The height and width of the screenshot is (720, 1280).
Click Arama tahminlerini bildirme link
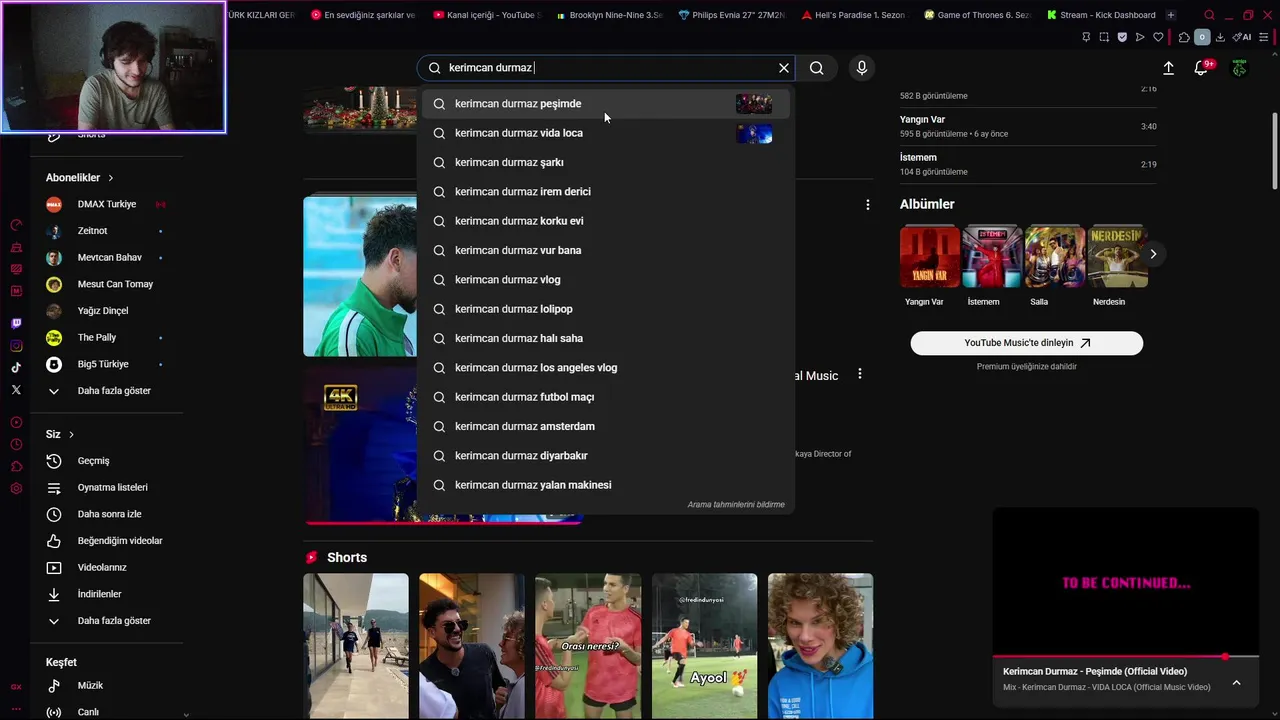736,505
